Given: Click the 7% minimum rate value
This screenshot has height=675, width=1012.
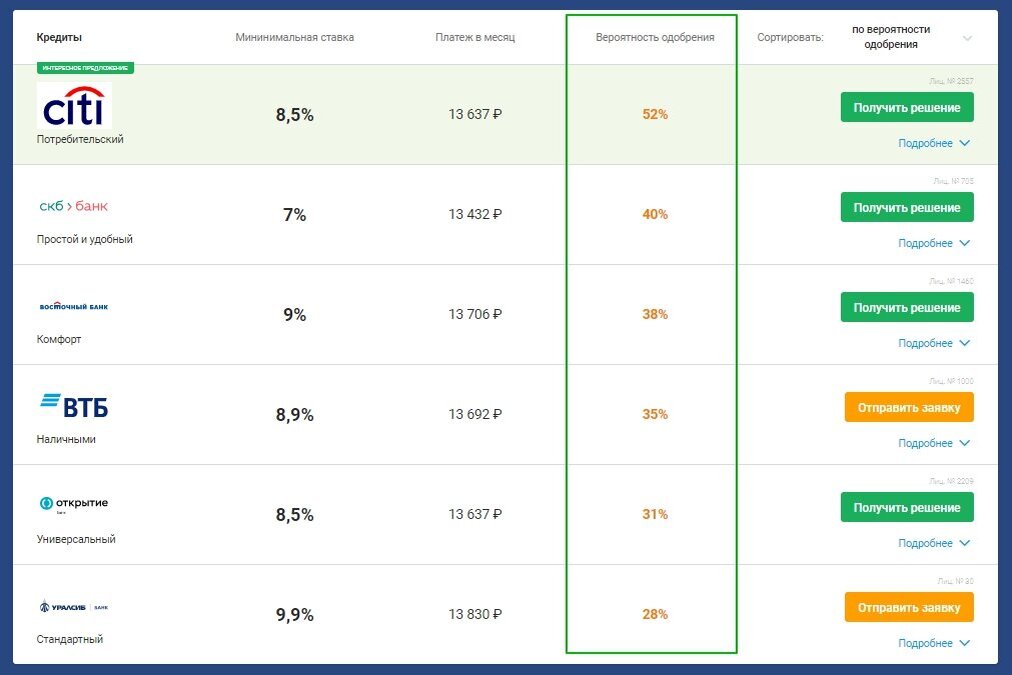Looking at the screenshot, I should (294, 215).
